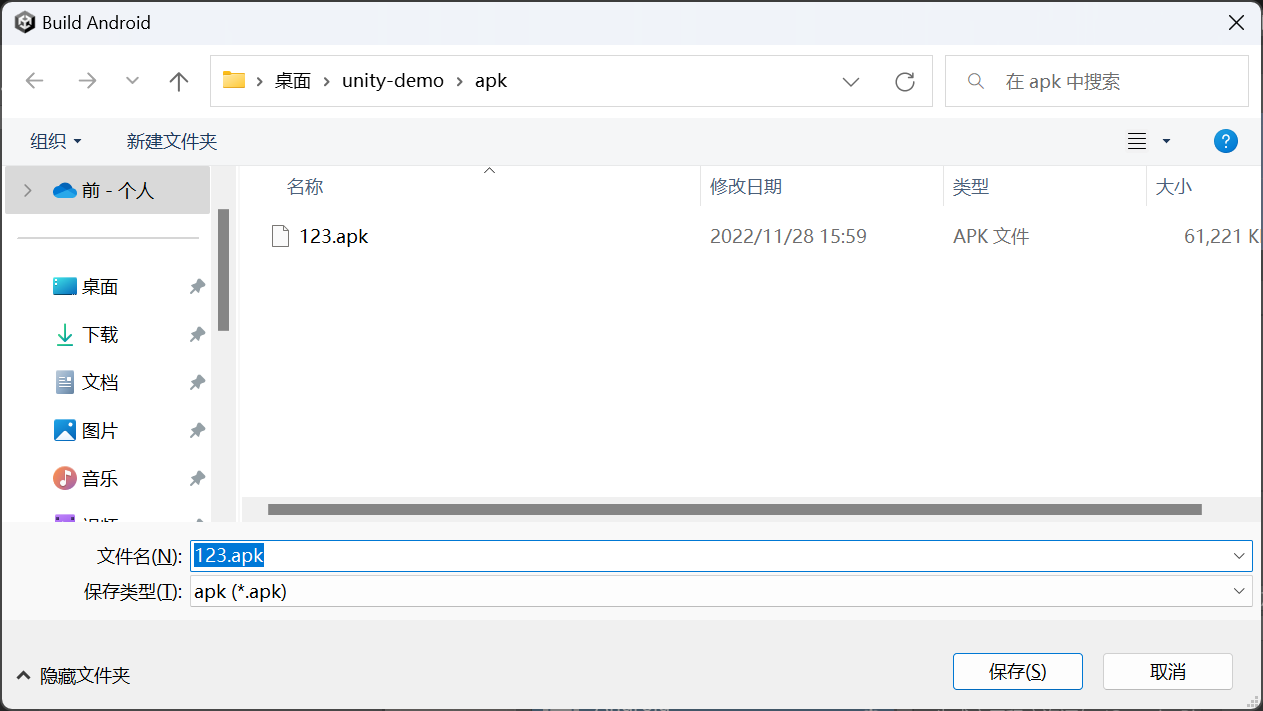The height and width of the screenshot is (711, 1263).
Task: Refresh the apk folder view
Action: point(905,82)
